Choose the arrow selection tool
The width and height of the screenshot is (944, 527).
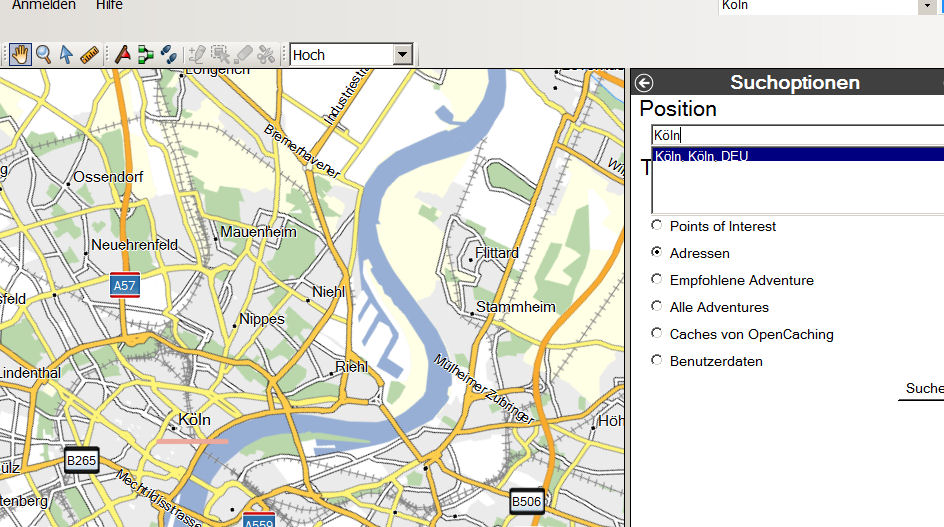(66, 54)
